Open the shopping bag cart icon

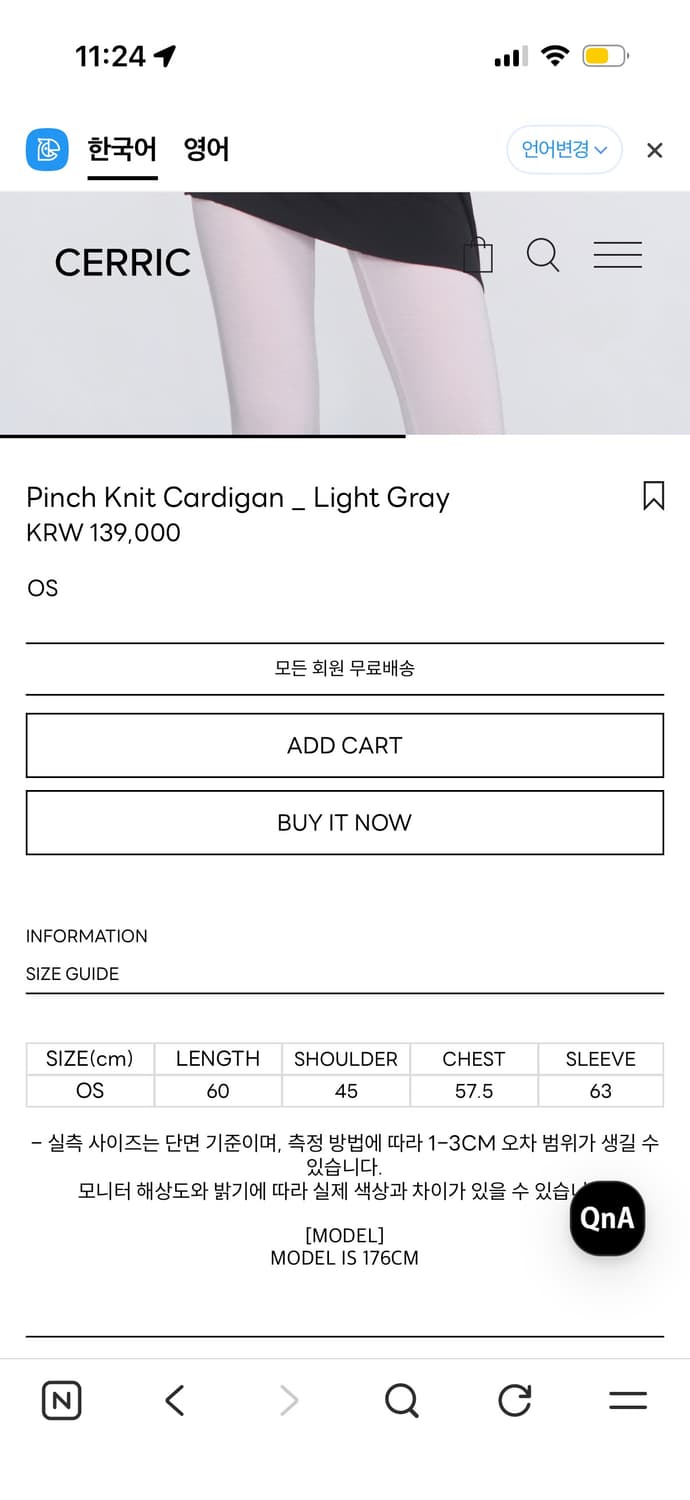point(479,256)
